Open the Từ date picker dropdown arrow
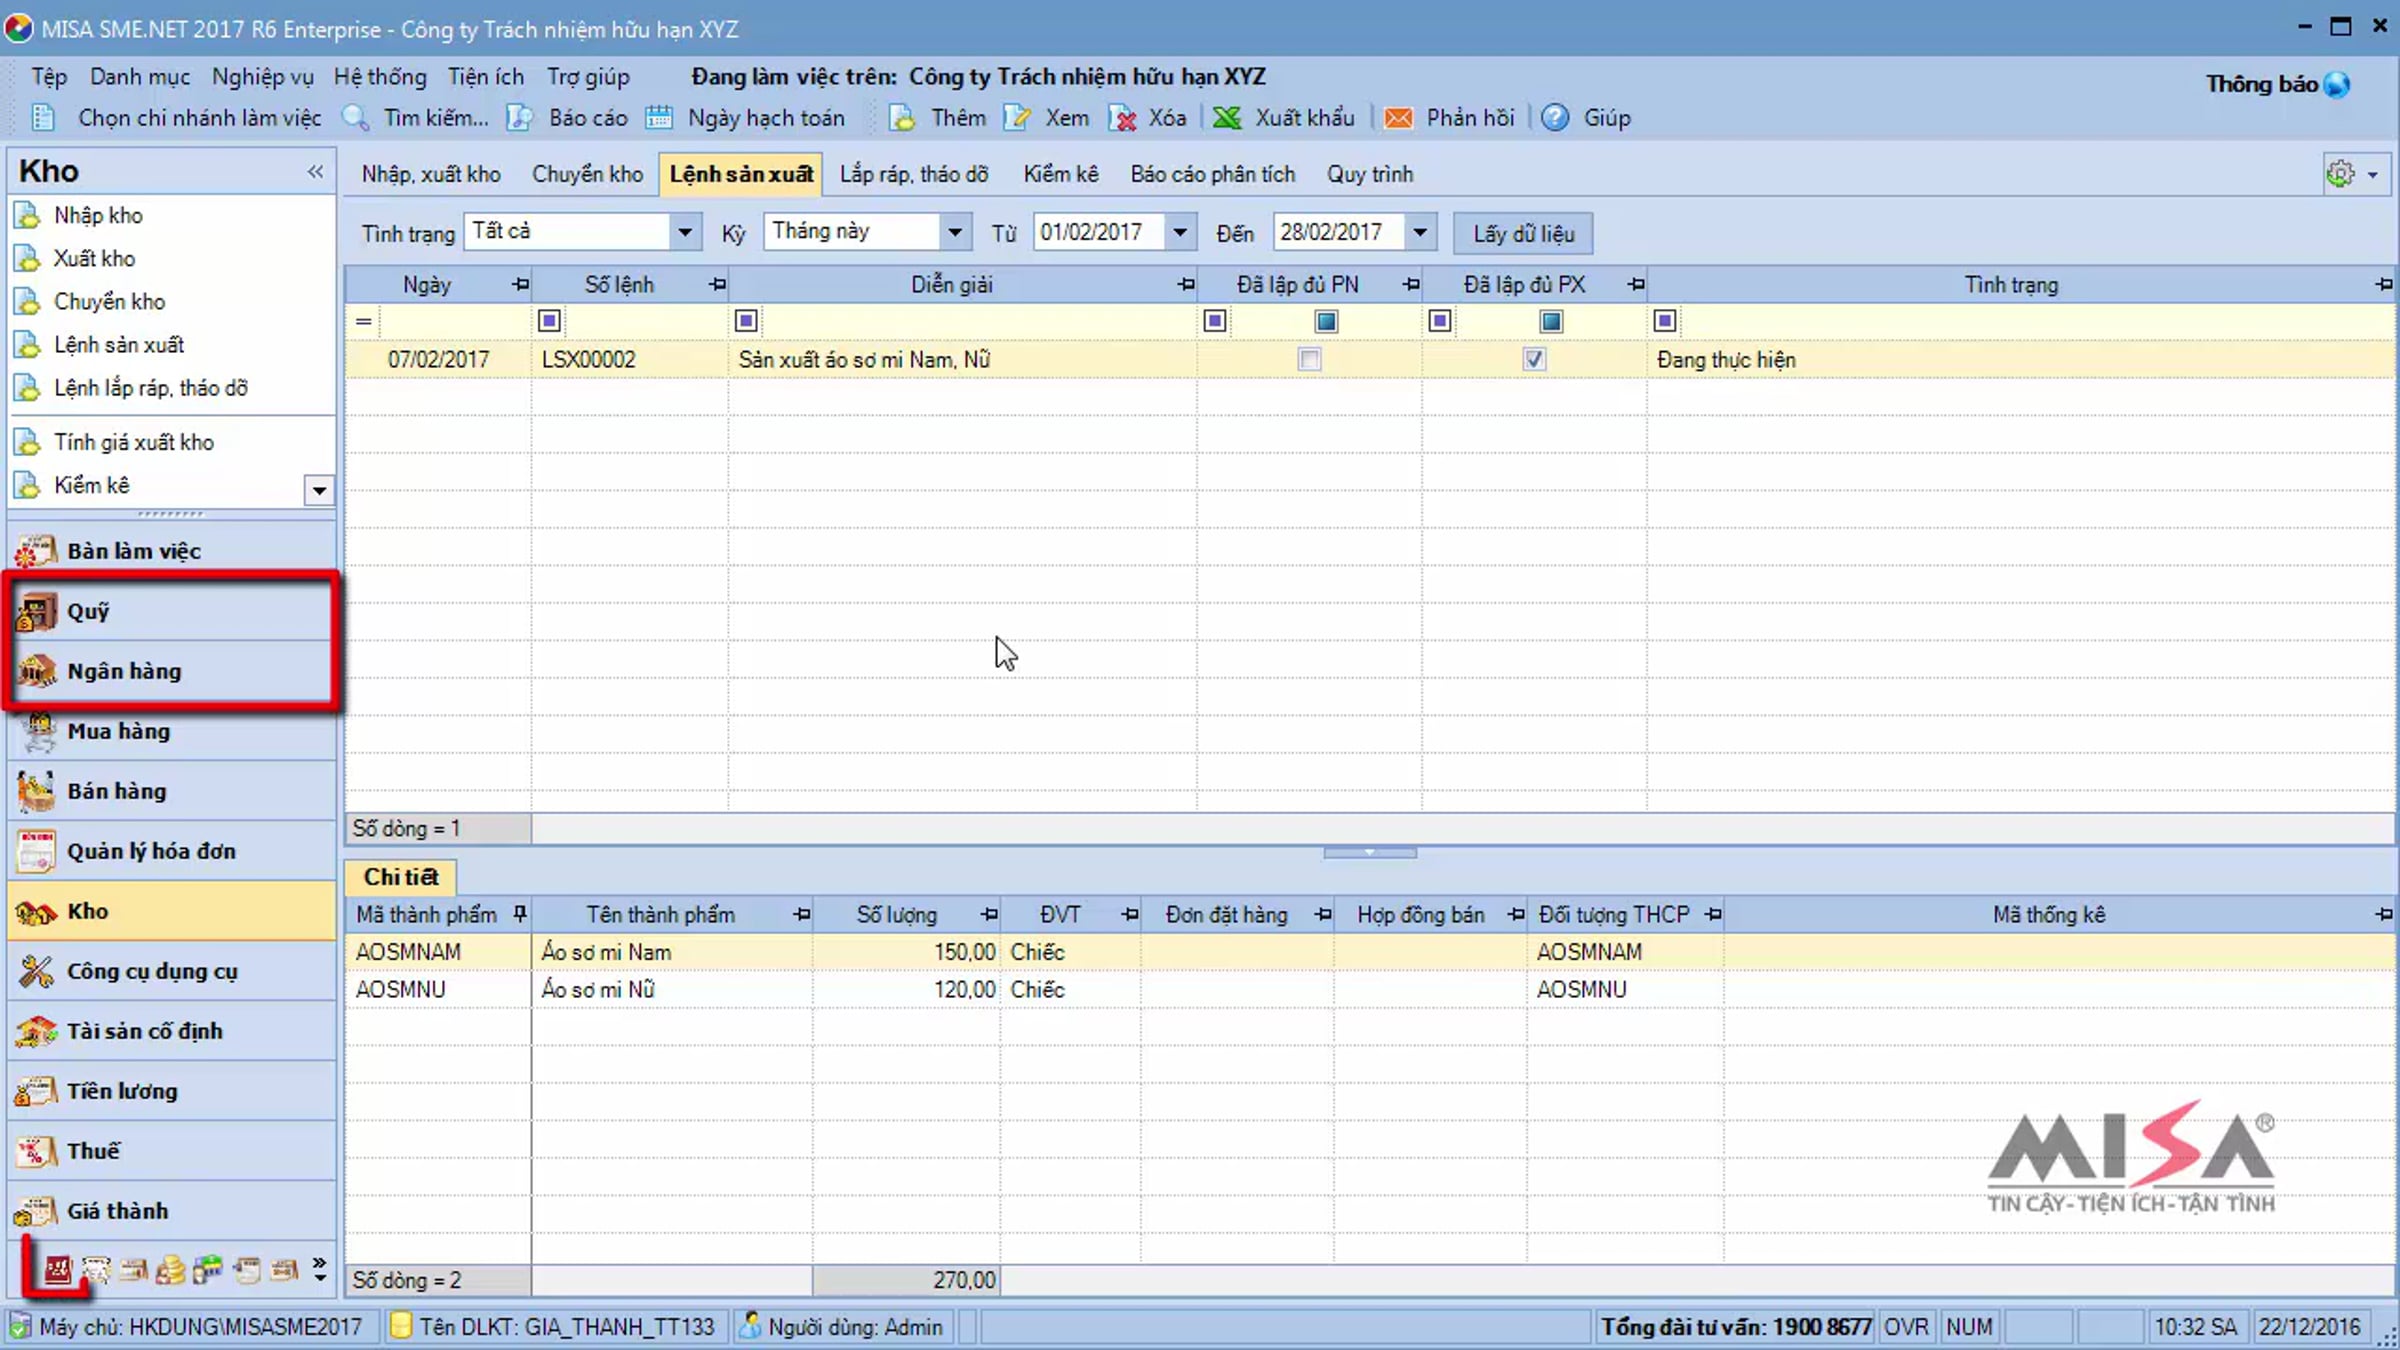This screenshot has height=1350, width=2400. click(x=1180, y=232)
